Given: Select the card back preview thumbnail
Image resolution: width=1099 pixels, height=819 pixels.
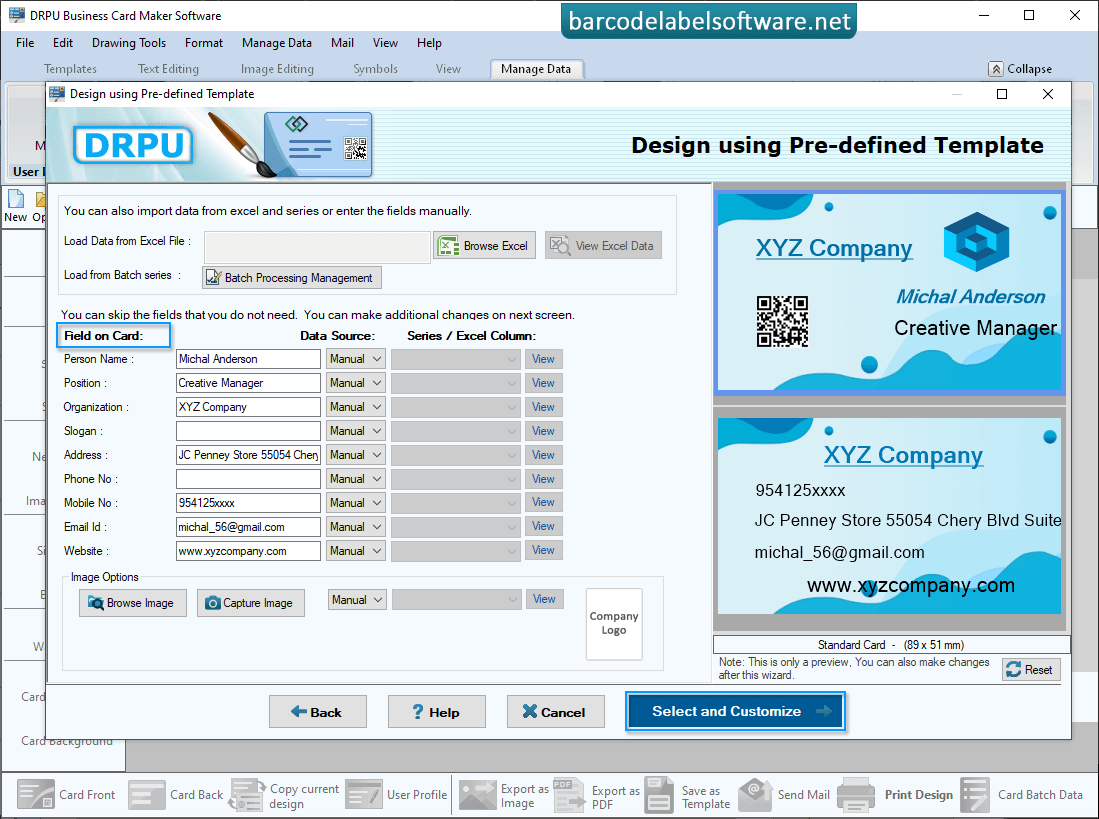Looking at the screenshot, I should coord(890,516).
